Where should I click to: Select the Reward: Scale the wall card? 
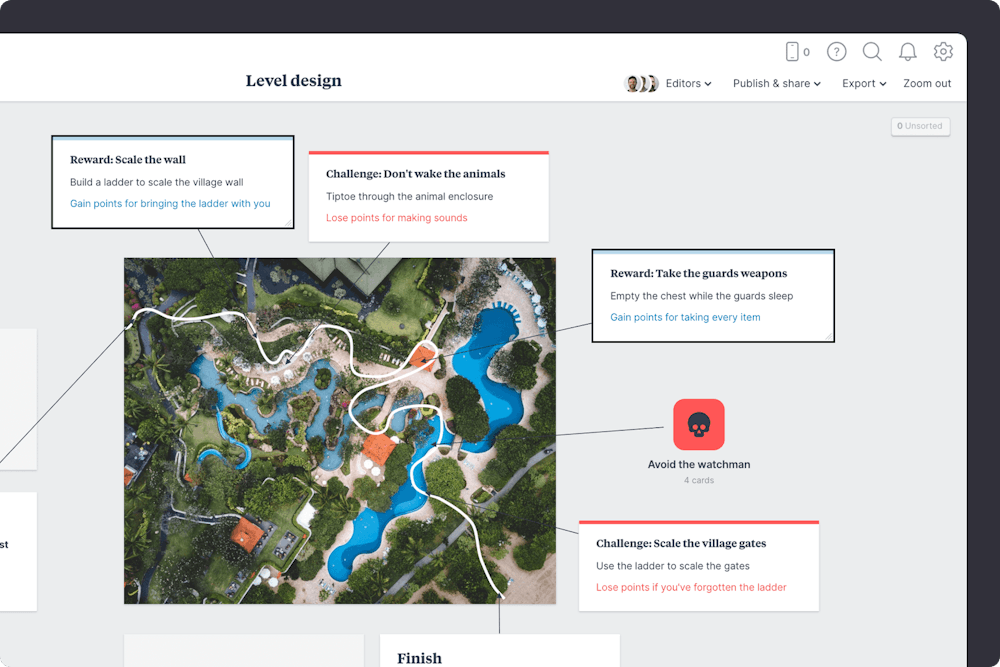click(172, 182)
